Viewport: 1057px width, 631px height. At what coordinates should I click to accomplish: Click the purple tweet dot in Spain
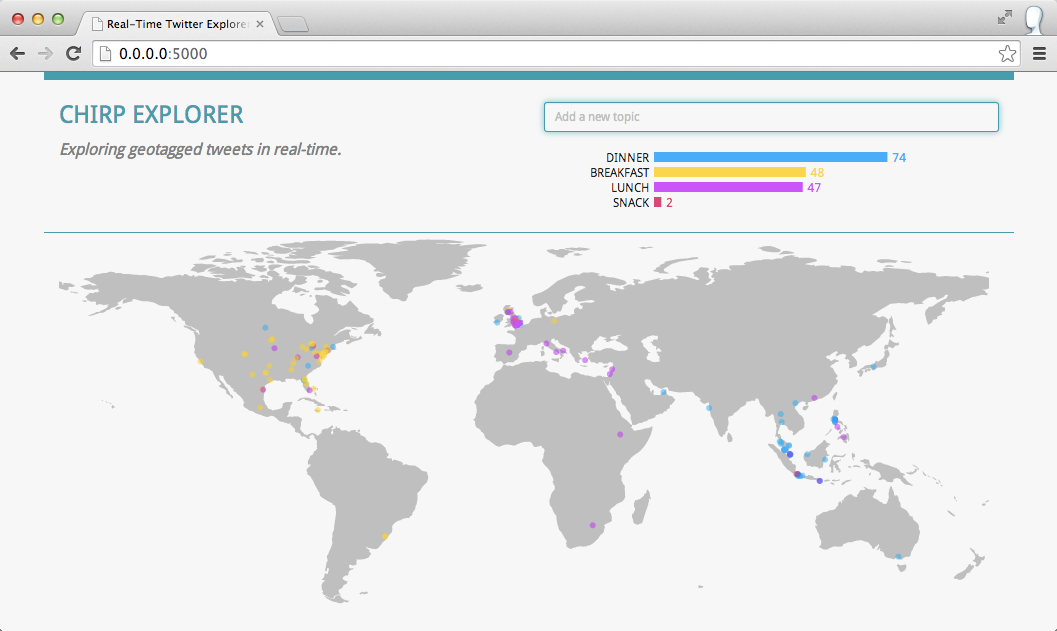pyautogui.click(x=509, y=353)
